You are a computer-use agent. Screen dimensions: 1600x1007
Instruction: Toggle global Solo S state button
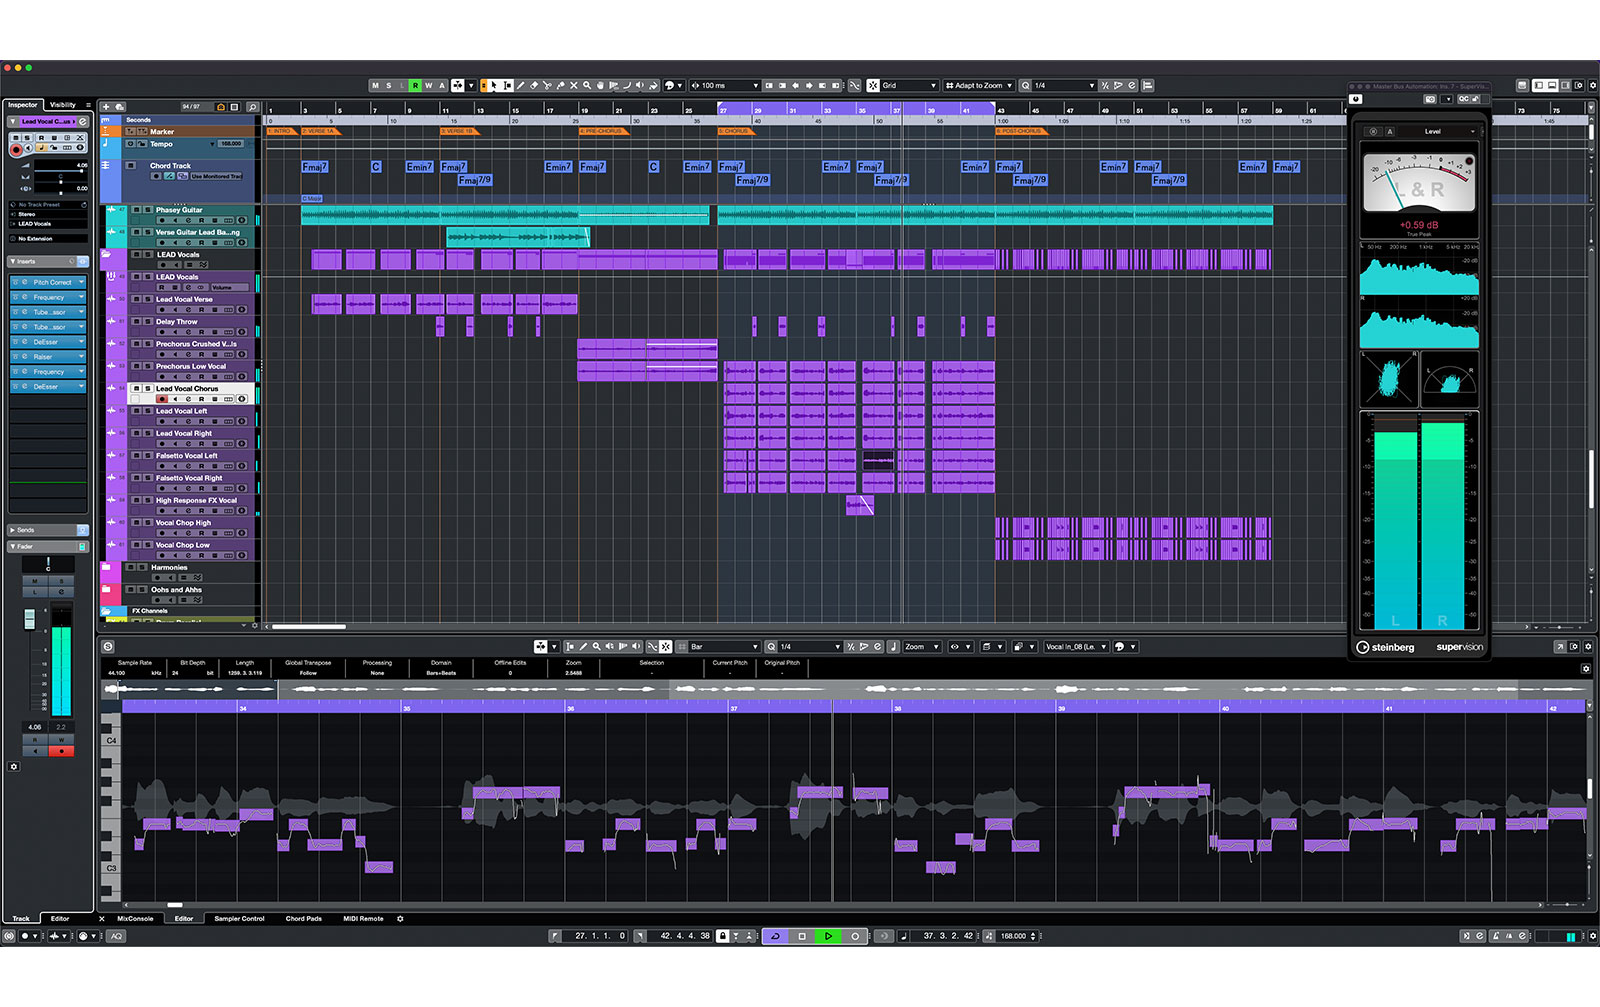(x=389, y=85)
